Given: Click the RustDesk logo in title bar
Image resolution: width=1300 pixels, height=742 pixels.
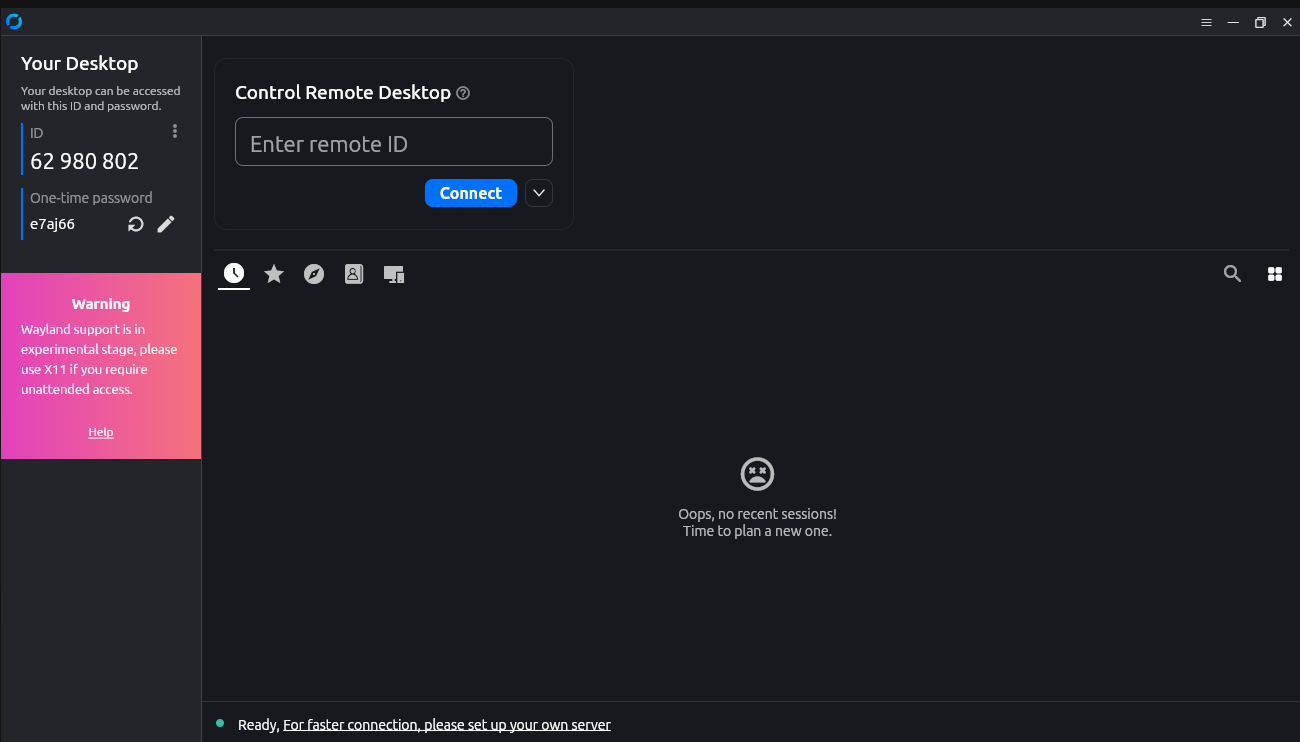Looking at the screenshot, I should coord(14,22).
